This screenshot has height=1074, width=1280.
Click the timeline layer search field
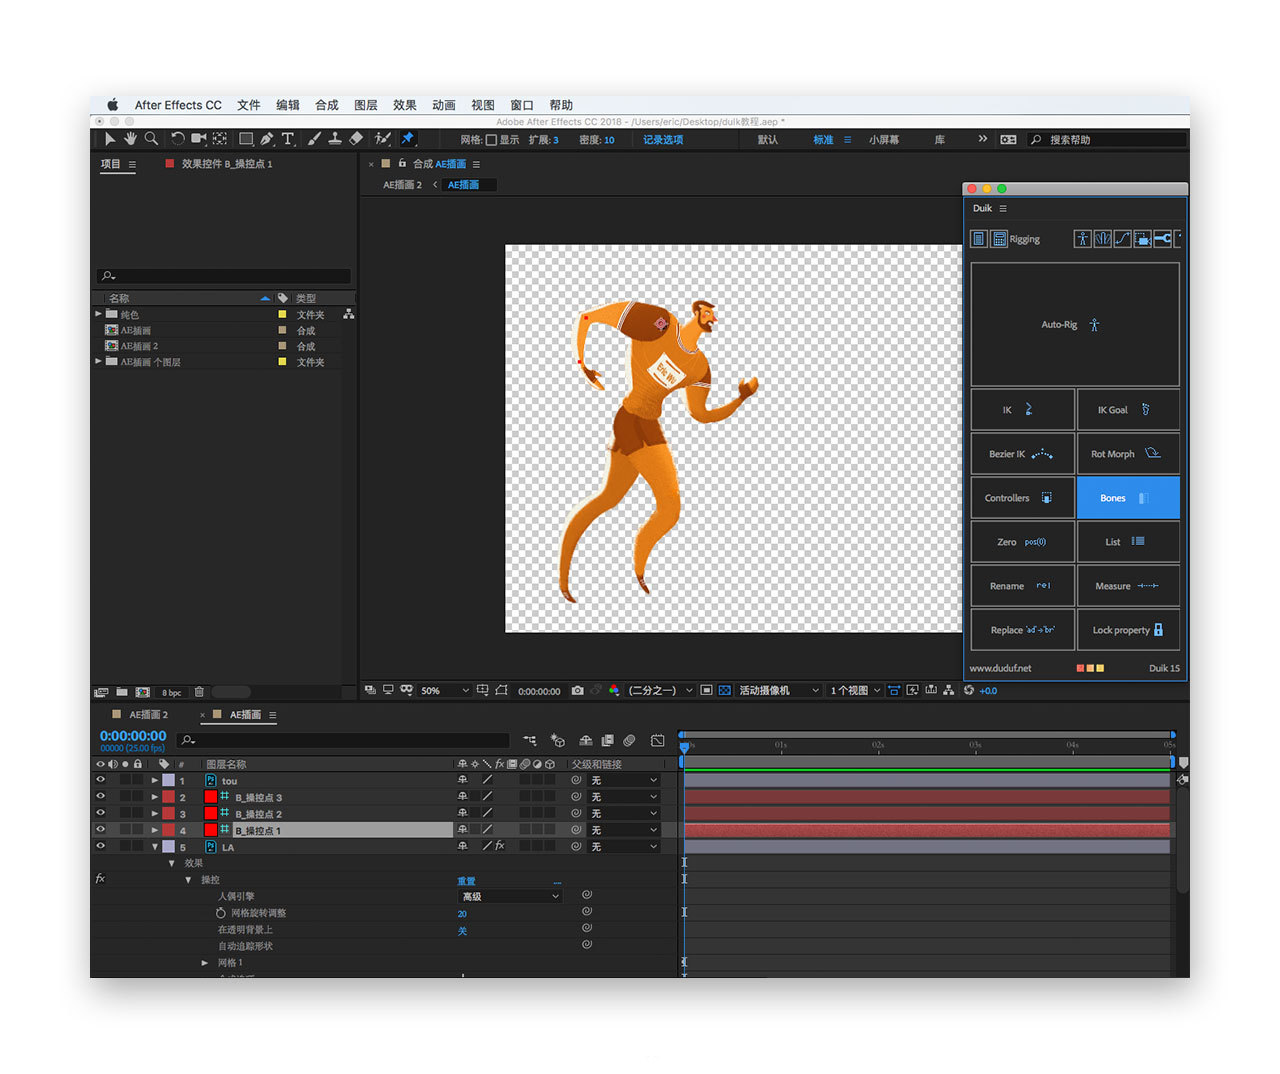343,741
